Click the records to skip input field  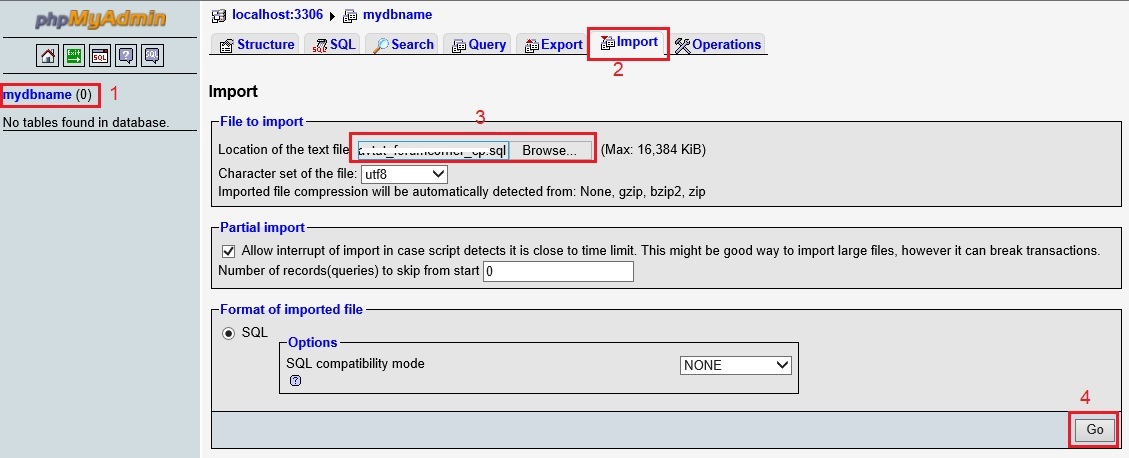558,271
